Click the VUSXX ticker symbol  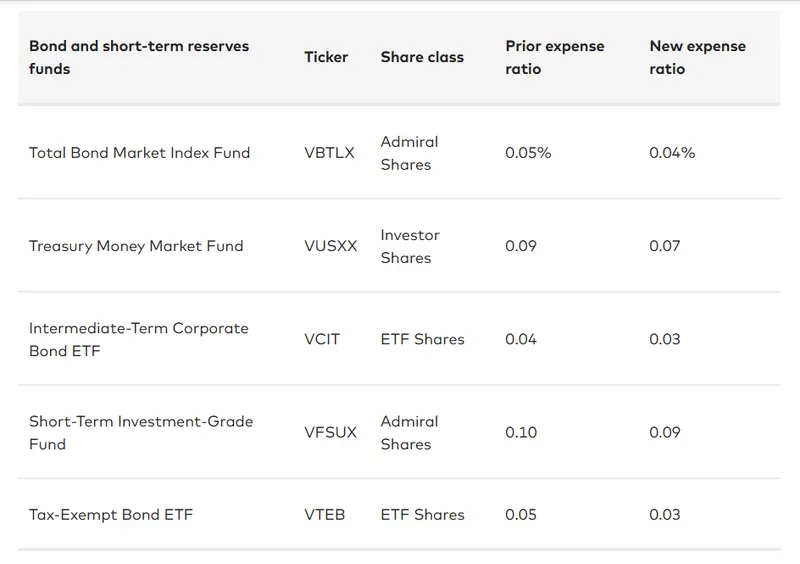[330, 246]
